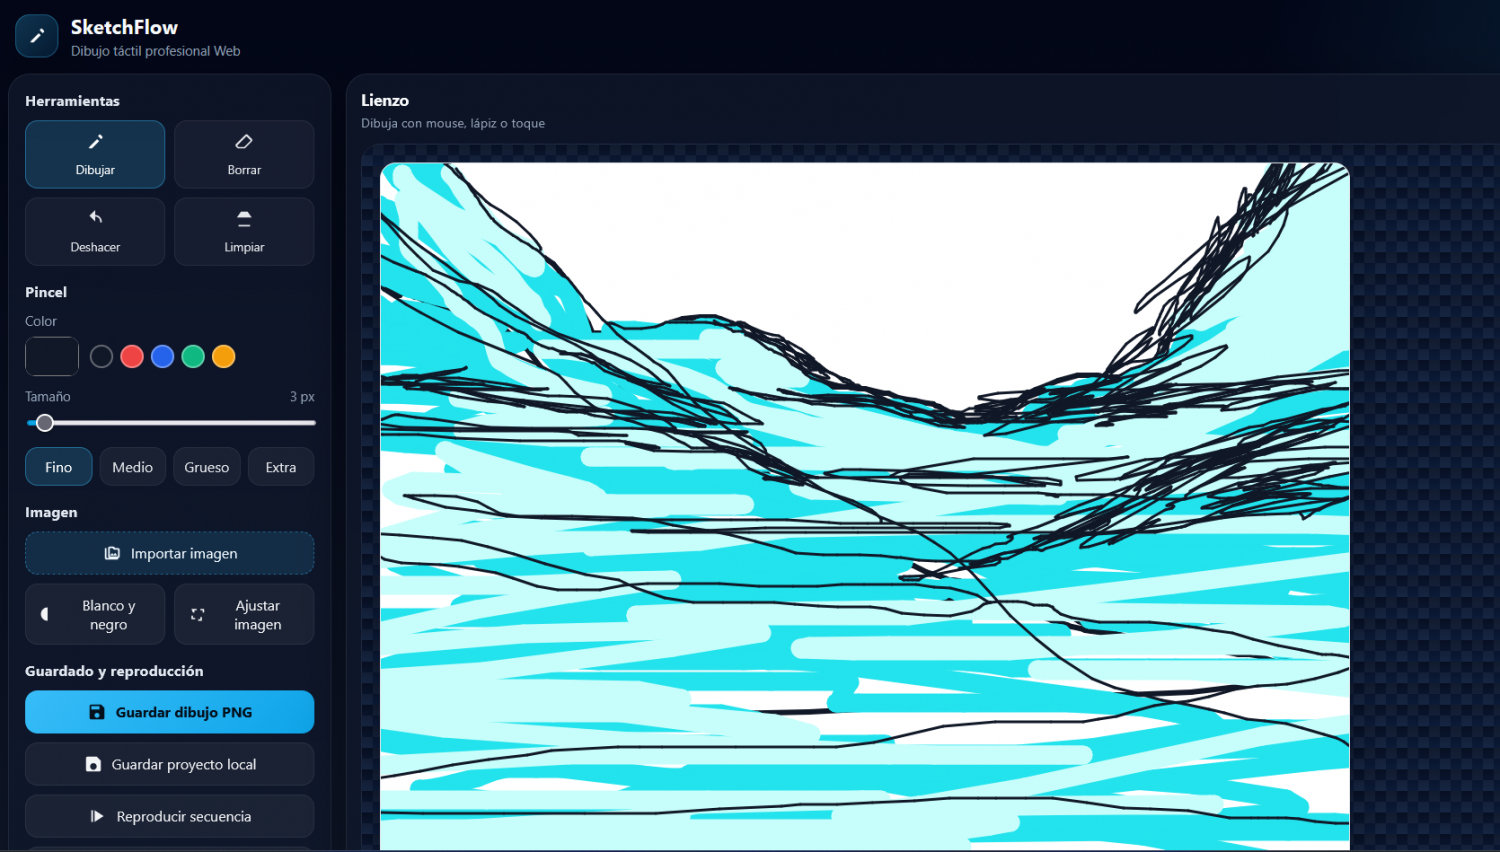This screenshot has height=852, width=1500.
Task: Click Guardar proyecto local
Action: [x=170, y=764]
